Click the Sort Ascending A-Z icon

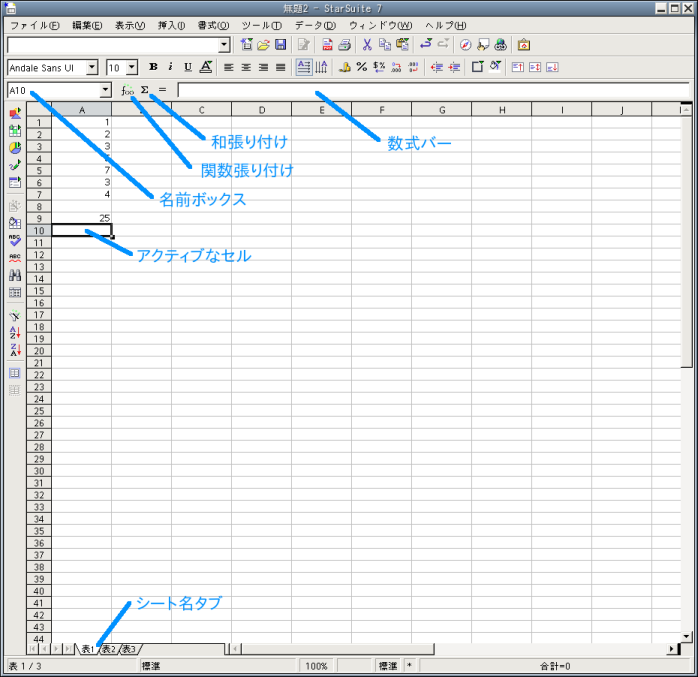pos(15,332)
